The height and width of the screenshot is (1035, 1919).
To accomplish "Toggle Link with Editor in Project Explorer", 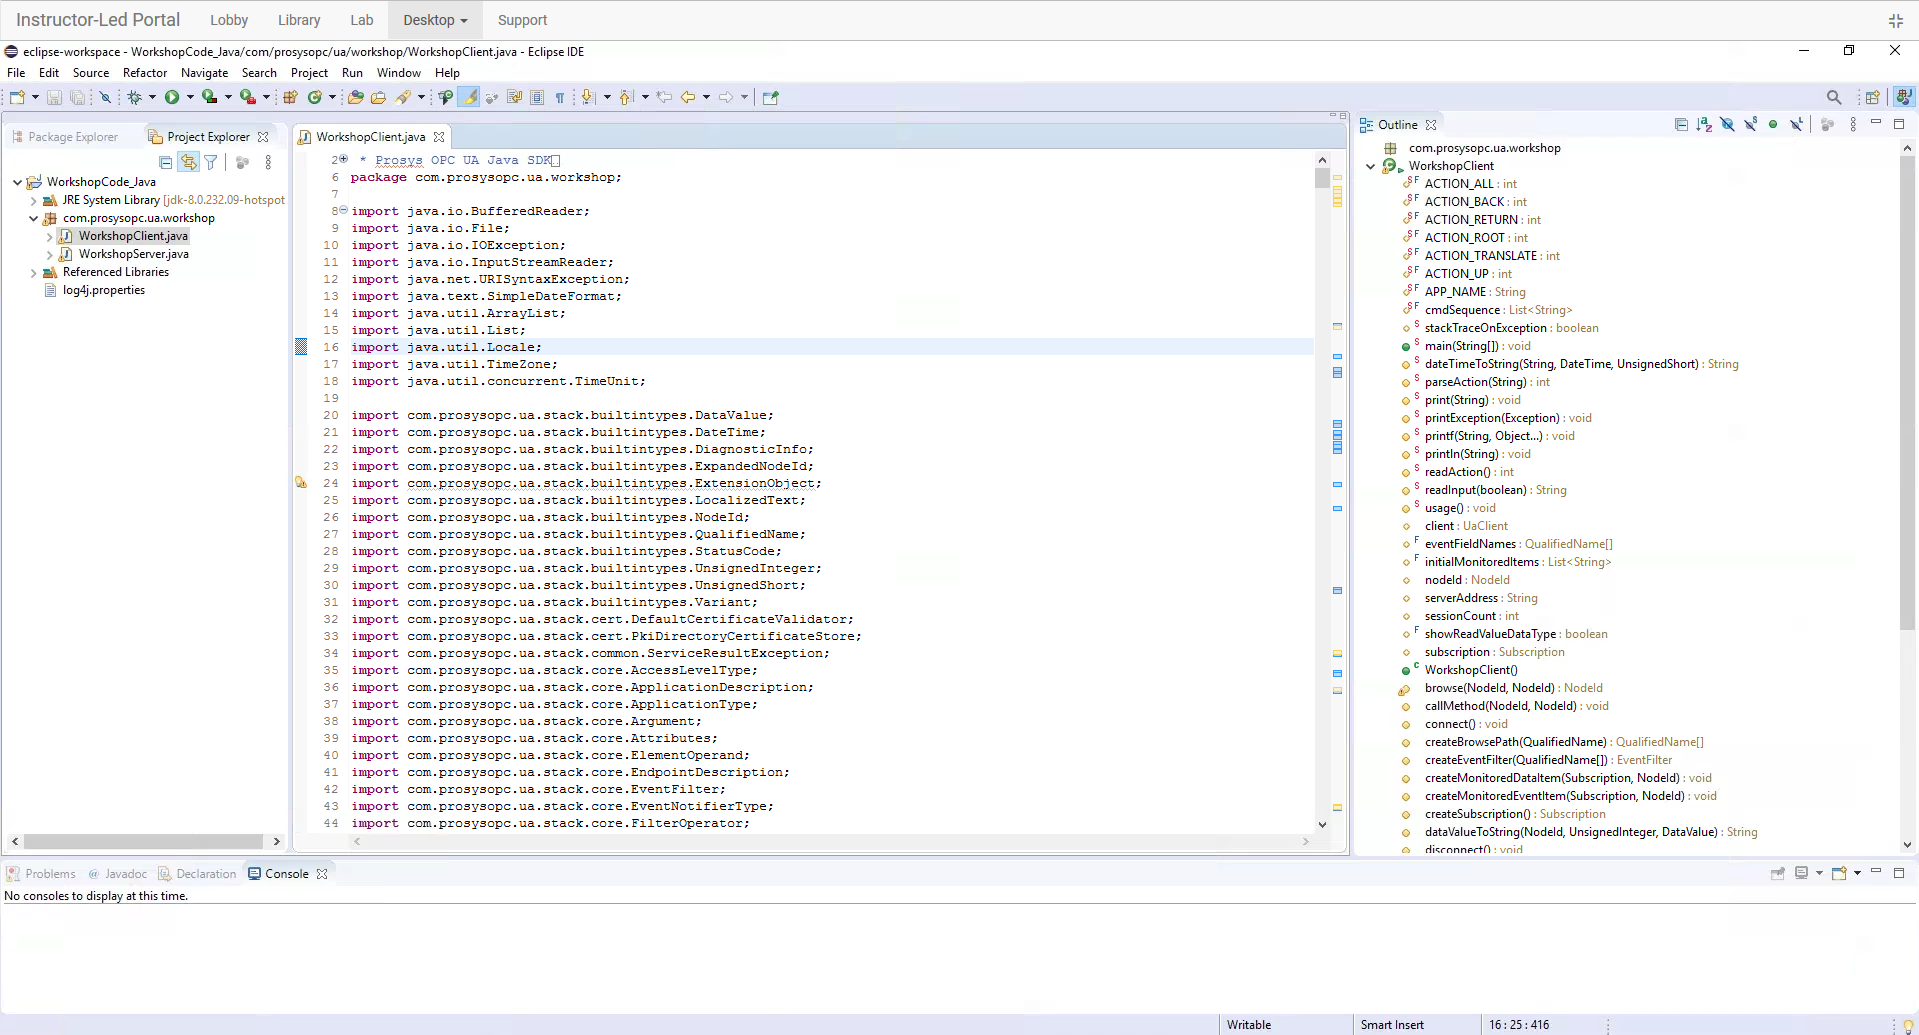I will tap(188, 162).
